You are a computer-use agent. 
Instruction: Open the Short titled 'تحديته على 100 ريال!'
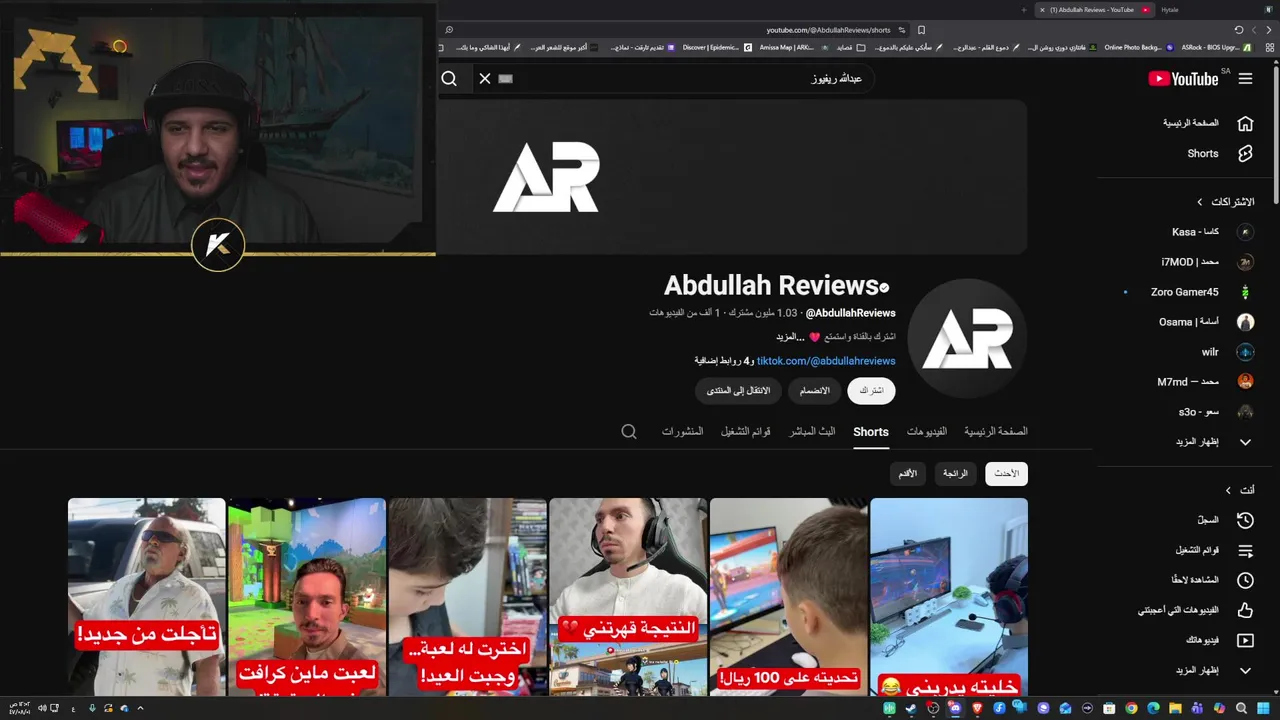[x=789, y=596]
